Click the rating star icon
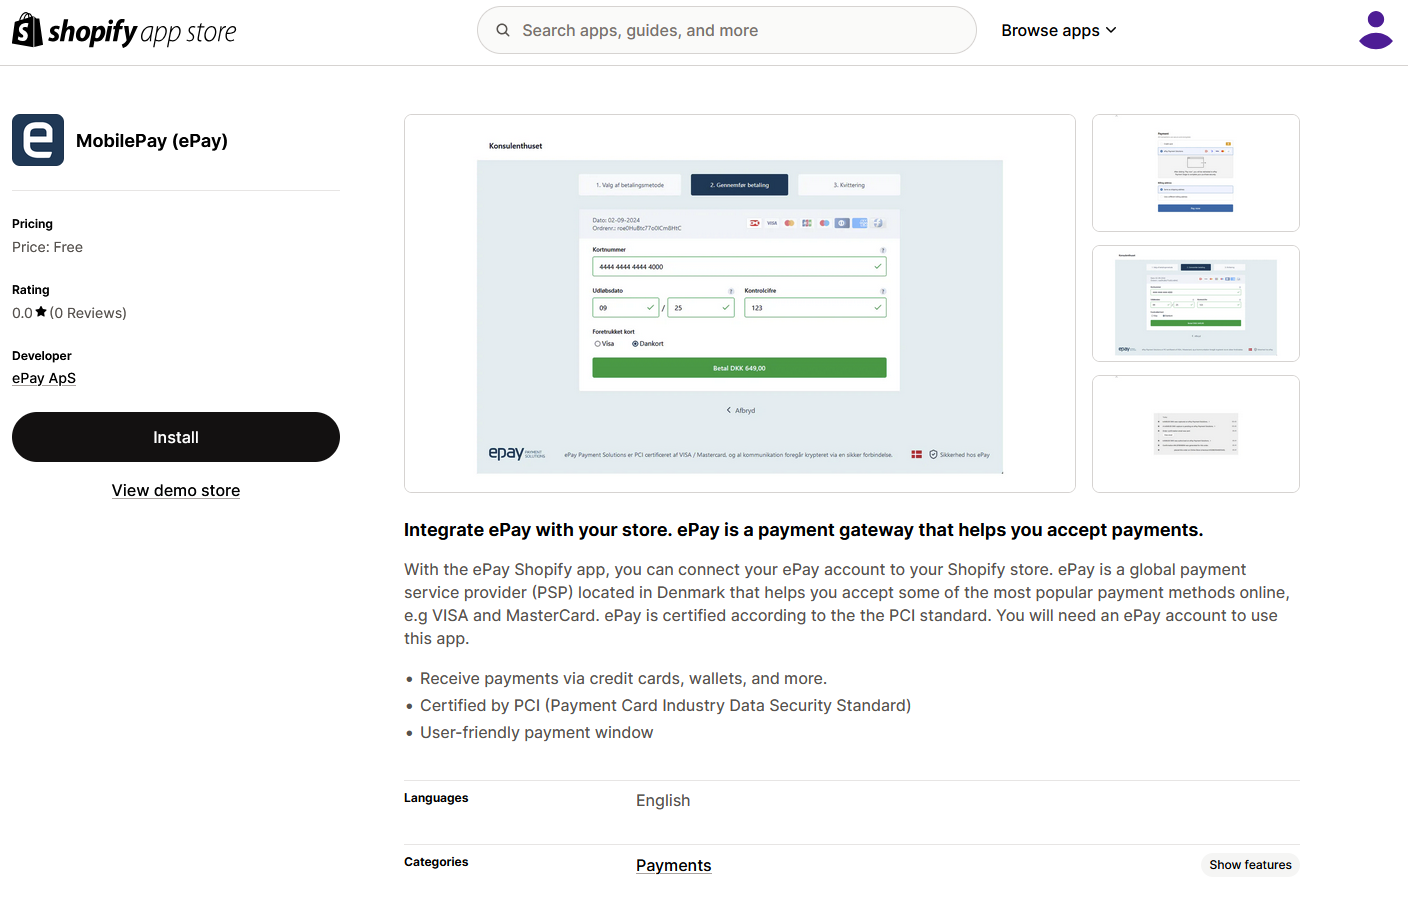 point(41,312)
